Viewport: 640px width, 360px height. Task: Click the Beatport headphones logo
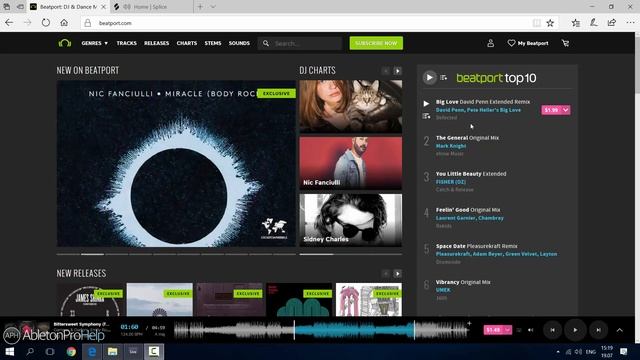coord(65,43)
